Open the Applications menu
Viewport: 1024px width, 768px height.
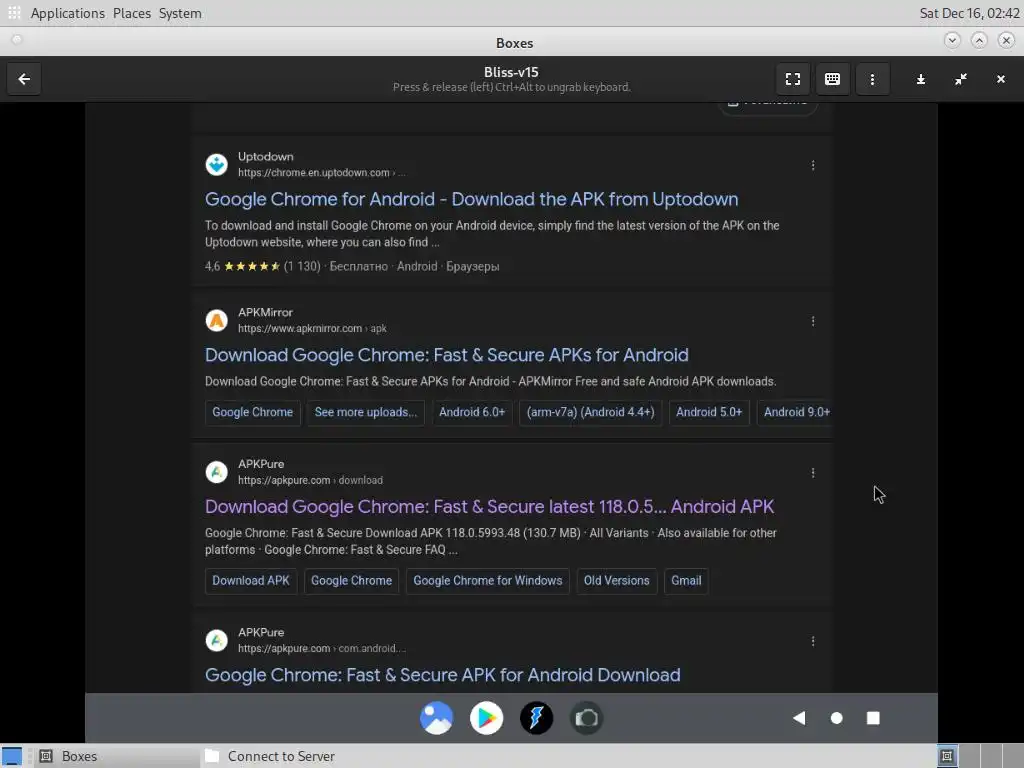click(67, 13)
